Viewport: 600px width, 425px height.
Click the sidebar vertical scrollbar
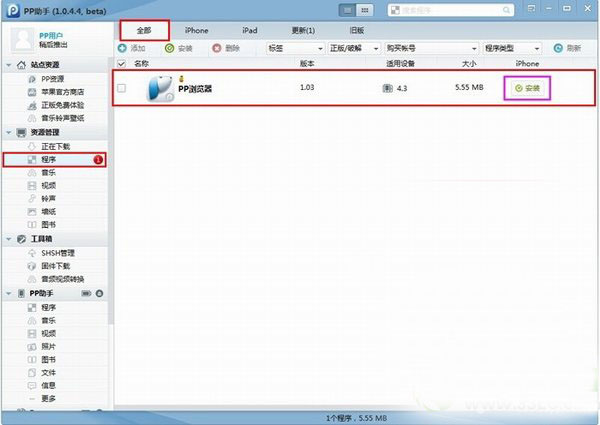(111, 191)
